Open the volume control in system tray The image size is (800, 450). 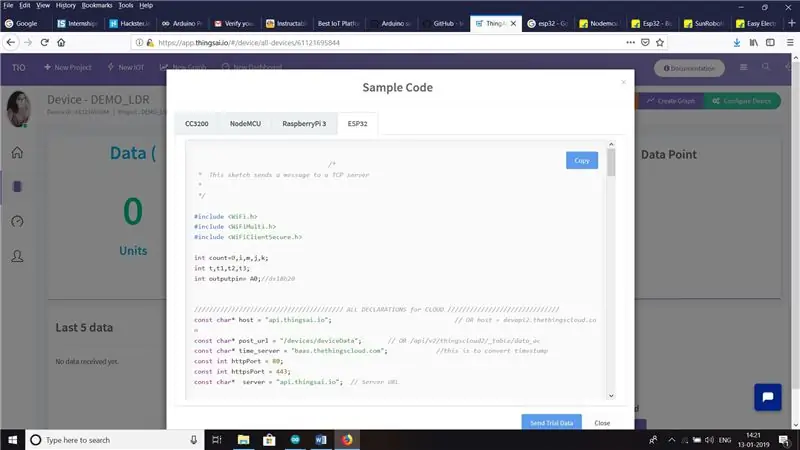click(709, 440)
